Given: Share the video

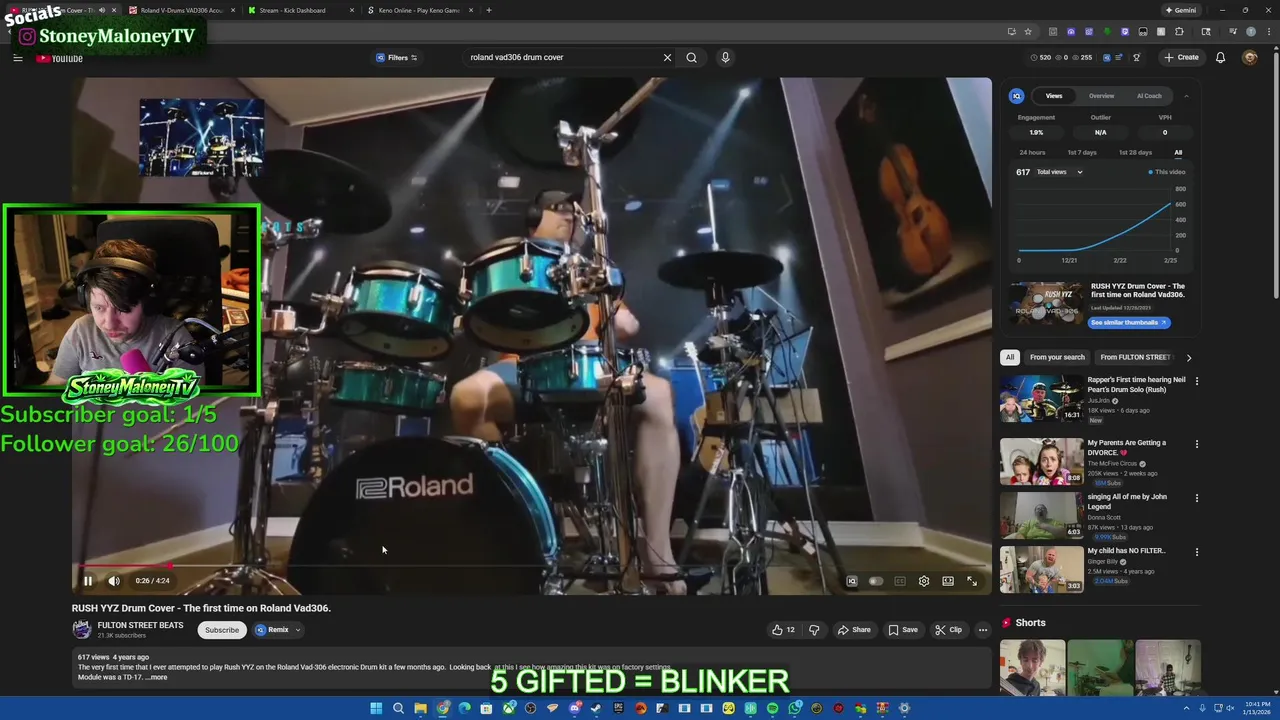Looking at the screenshot, I should (853, 630).
